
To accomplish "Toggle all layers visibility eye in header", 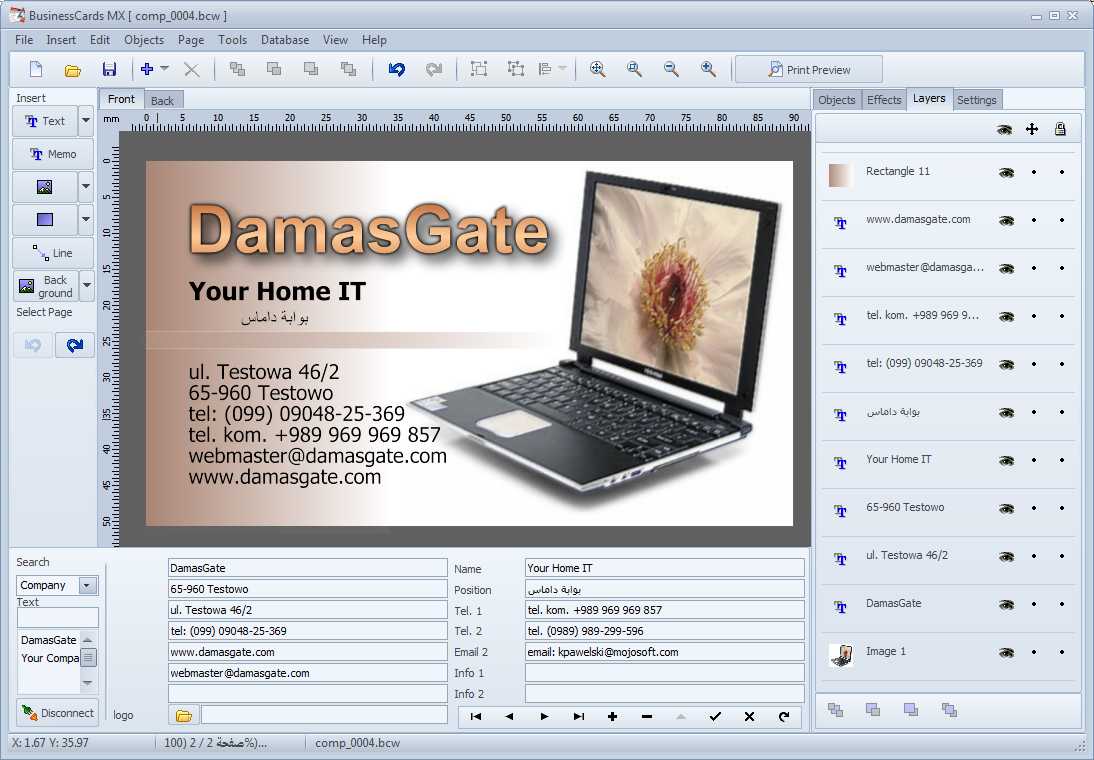I will (x=1004, y=129).
